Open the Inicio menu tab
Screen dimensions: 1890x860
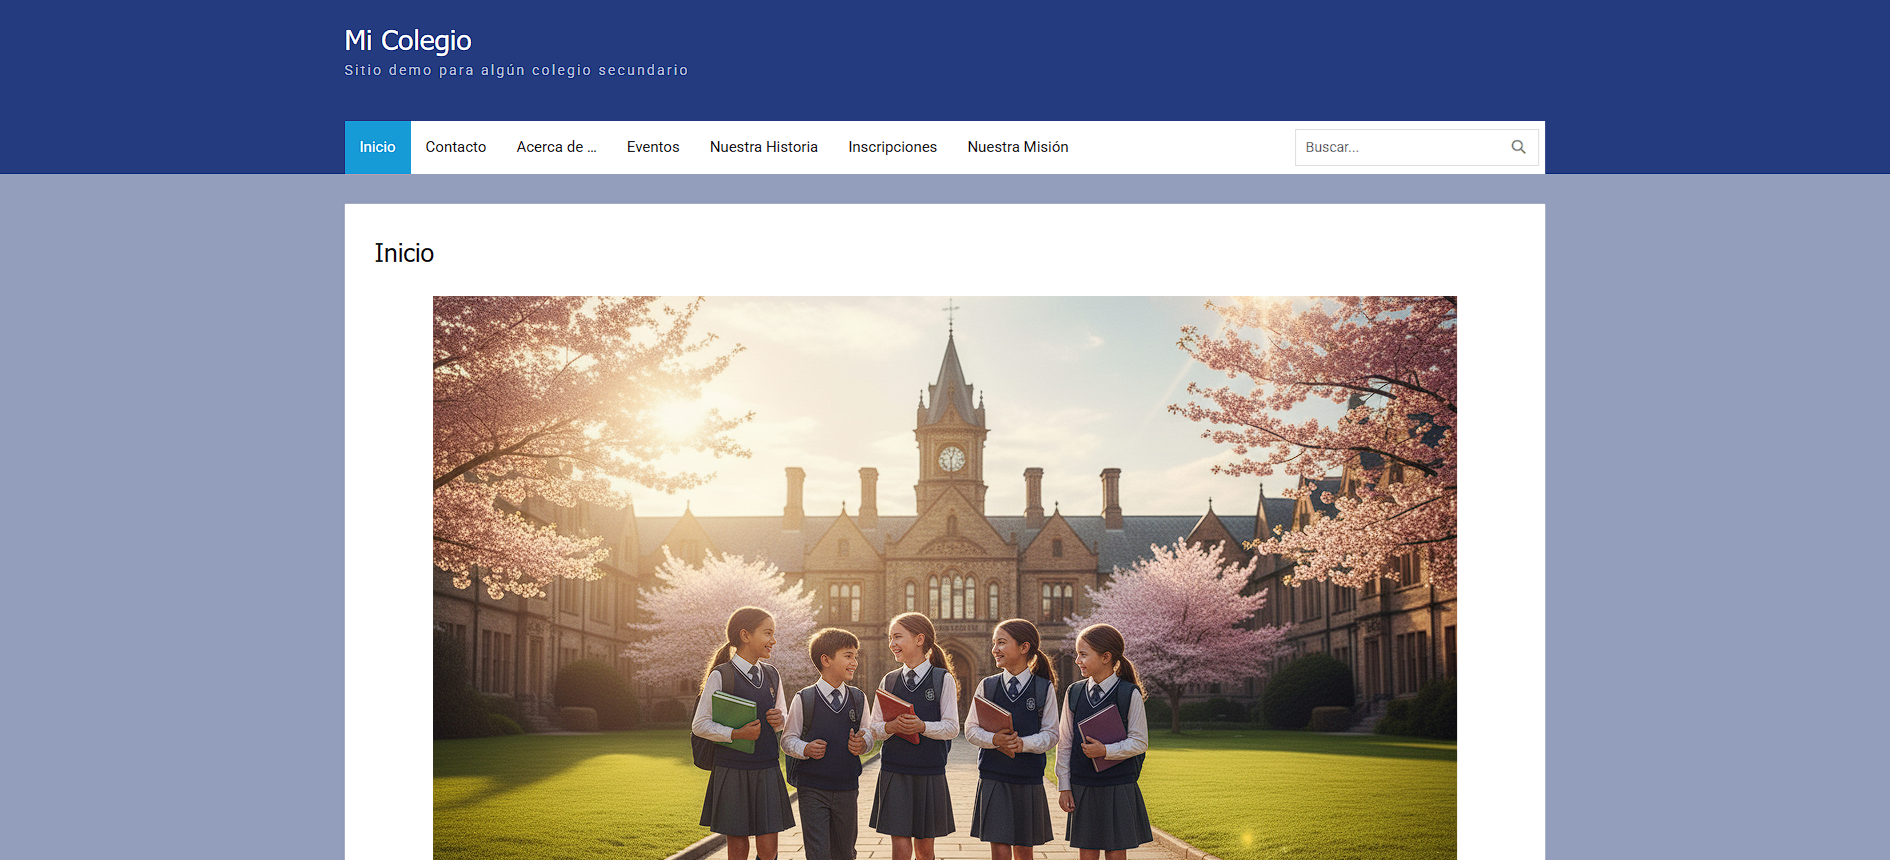(377, 147)
